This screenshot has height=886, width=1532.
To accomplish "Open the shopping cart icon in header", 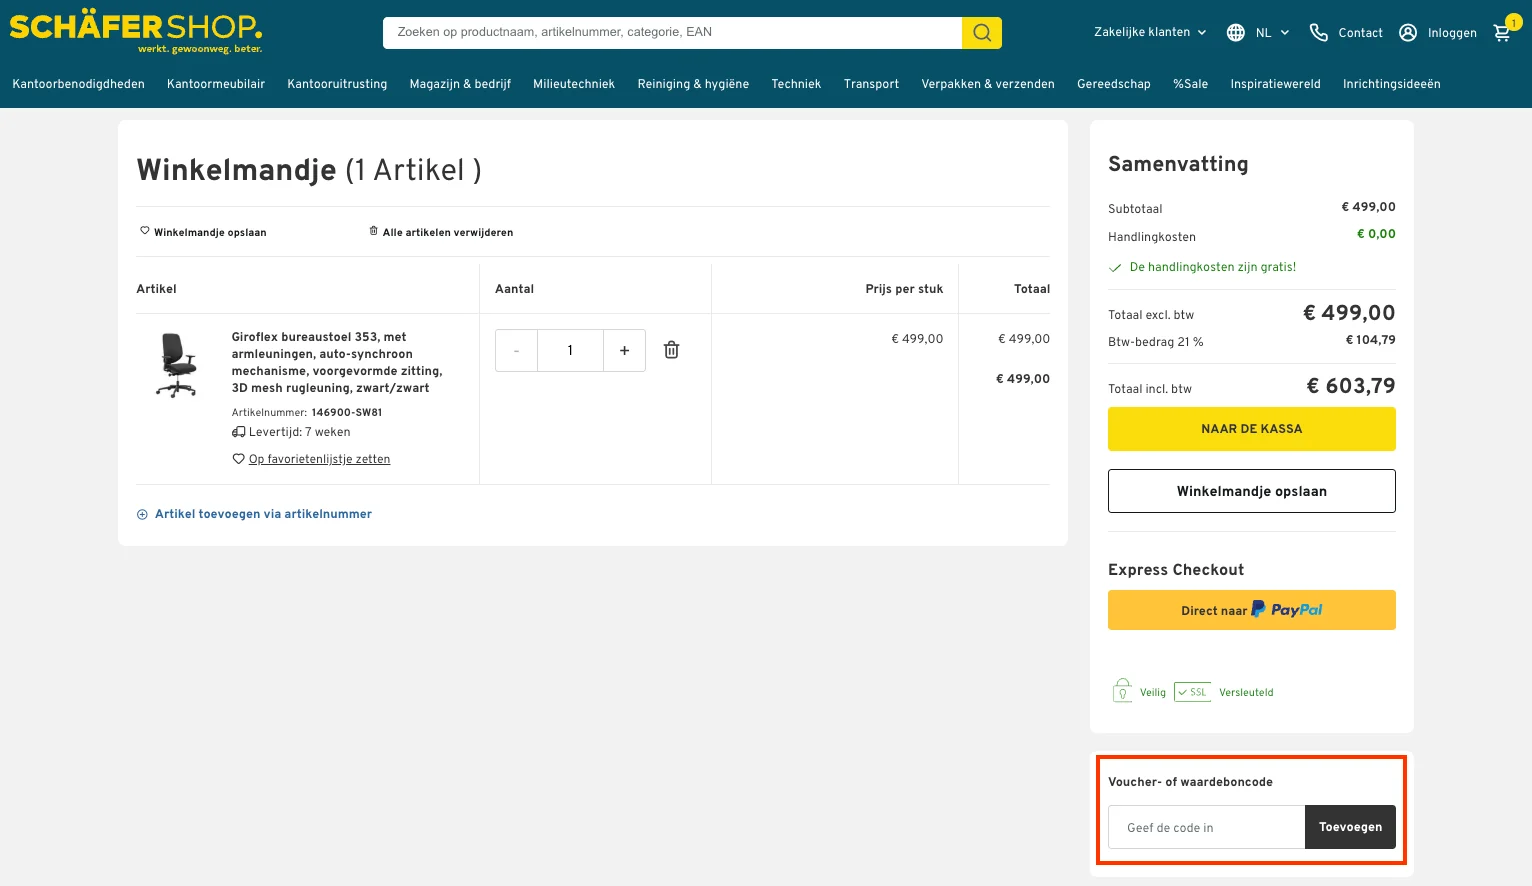I will [x=1502, y=33].
